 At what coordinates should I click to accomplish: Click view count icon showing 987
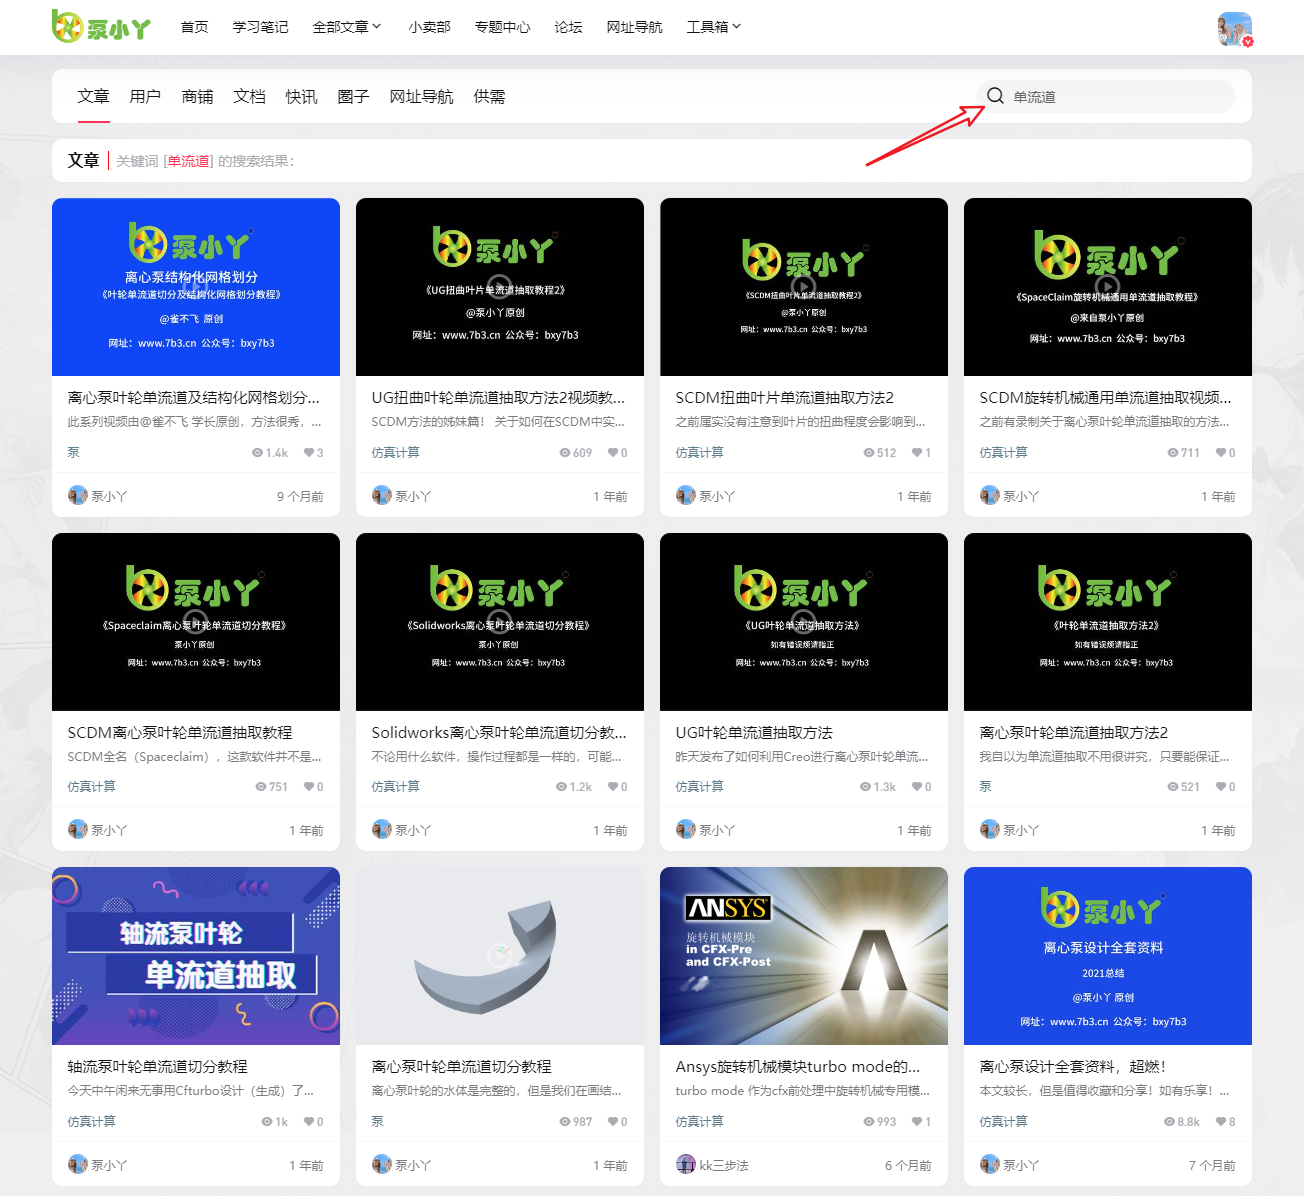pos(565,1122)
